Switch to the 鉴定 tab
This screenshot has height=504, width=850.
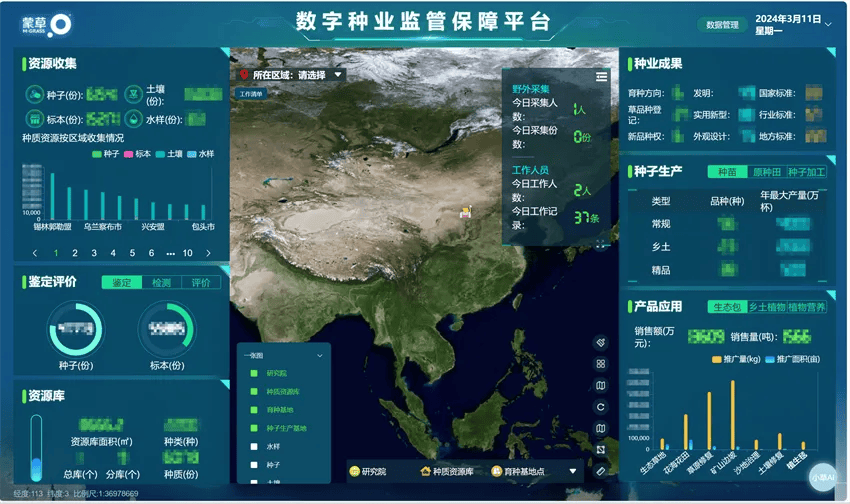pyautogui.click(x=121, y=282)
